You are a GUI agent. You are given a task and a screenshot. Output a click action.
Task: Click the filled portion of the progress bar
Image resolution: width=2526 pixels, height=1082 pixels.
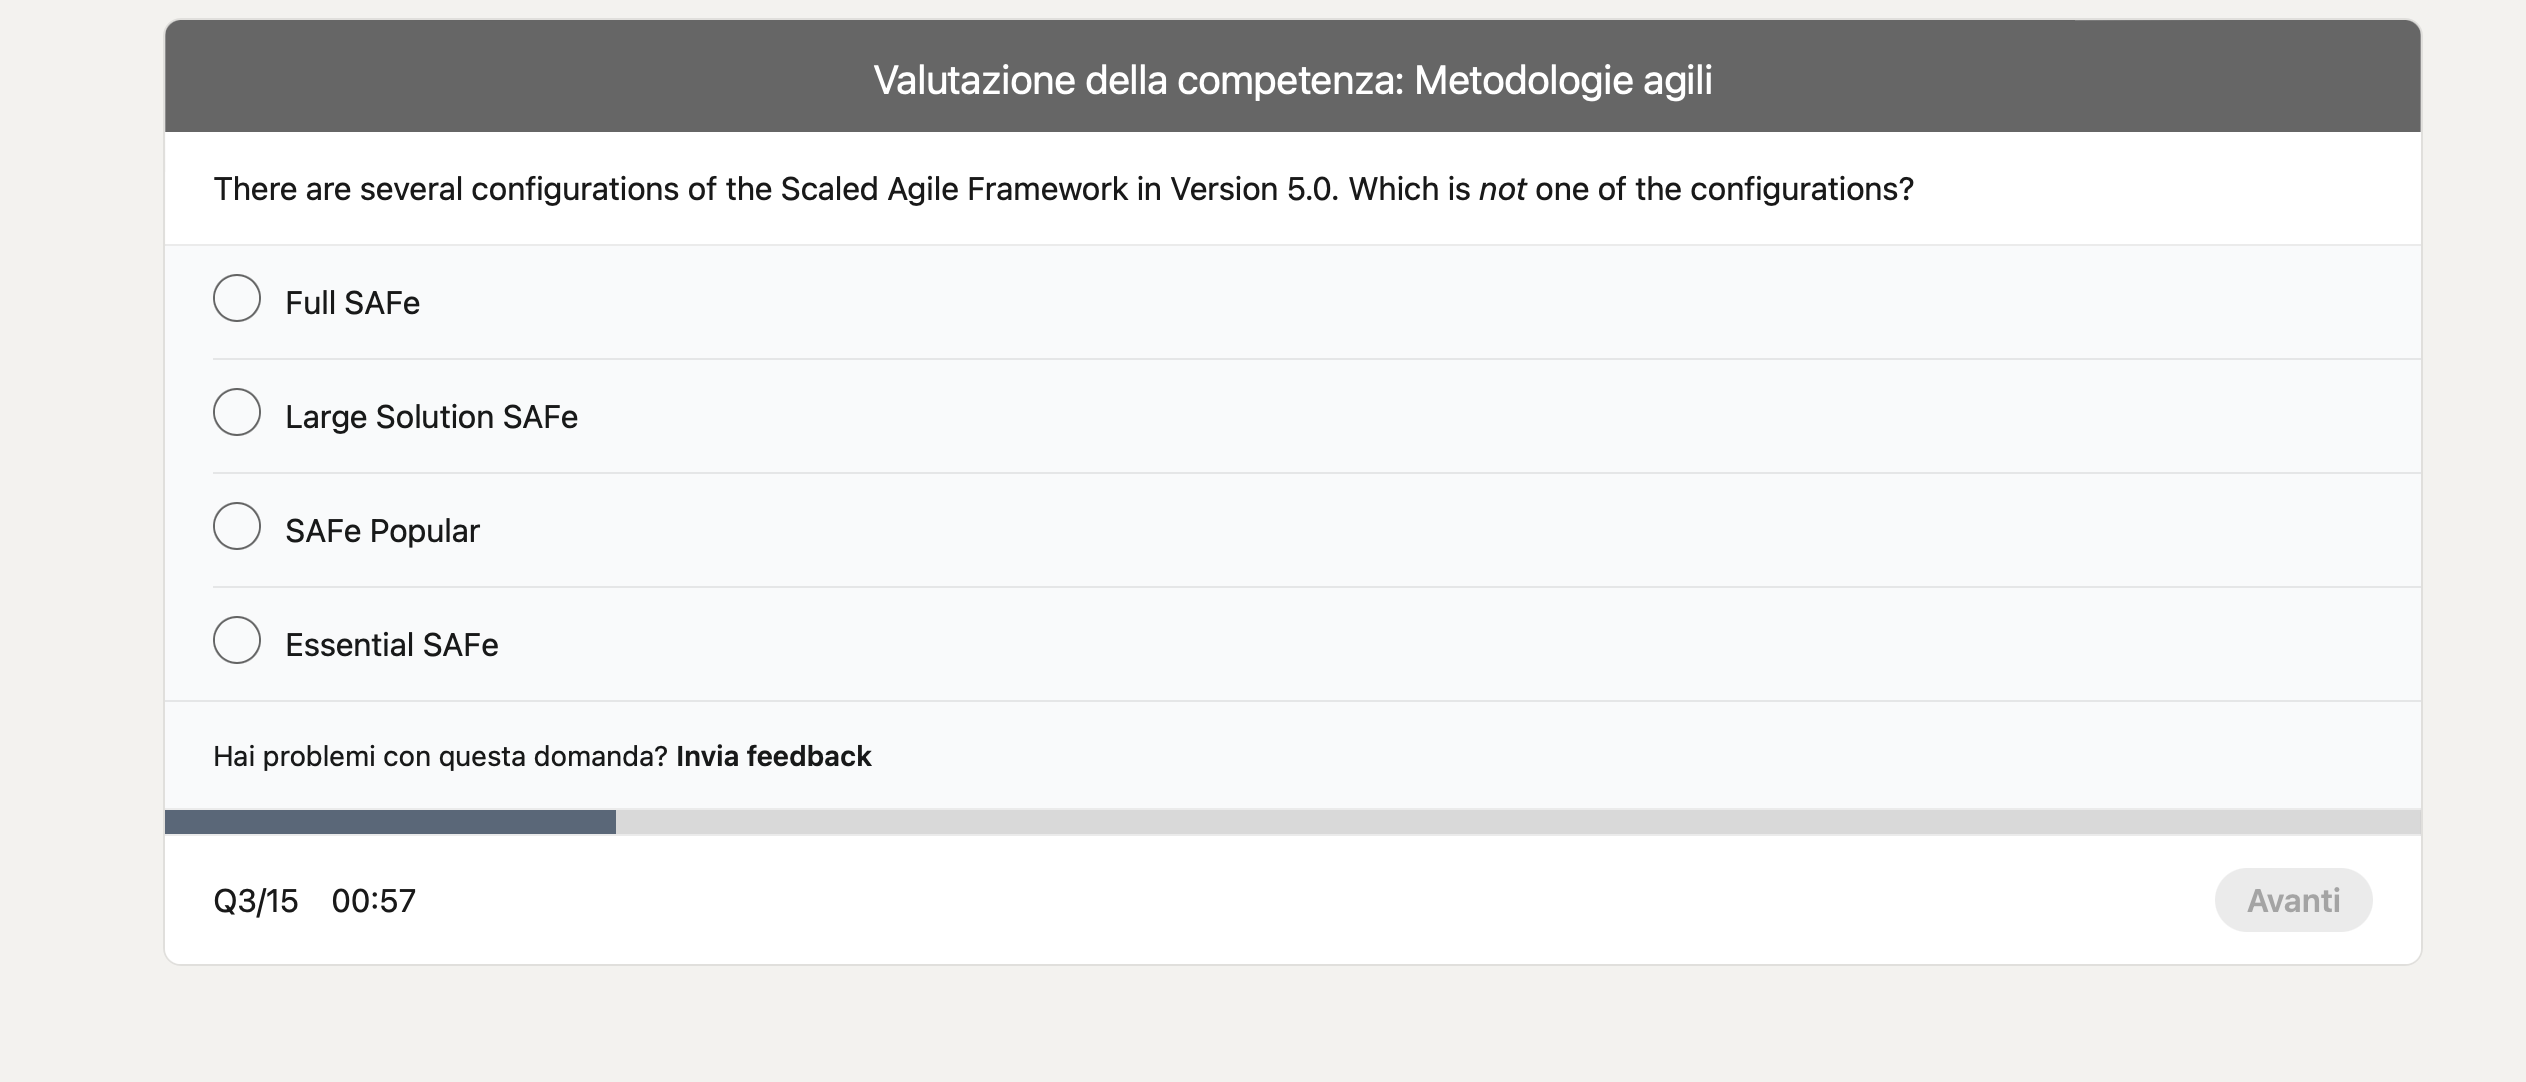[390, 821]
